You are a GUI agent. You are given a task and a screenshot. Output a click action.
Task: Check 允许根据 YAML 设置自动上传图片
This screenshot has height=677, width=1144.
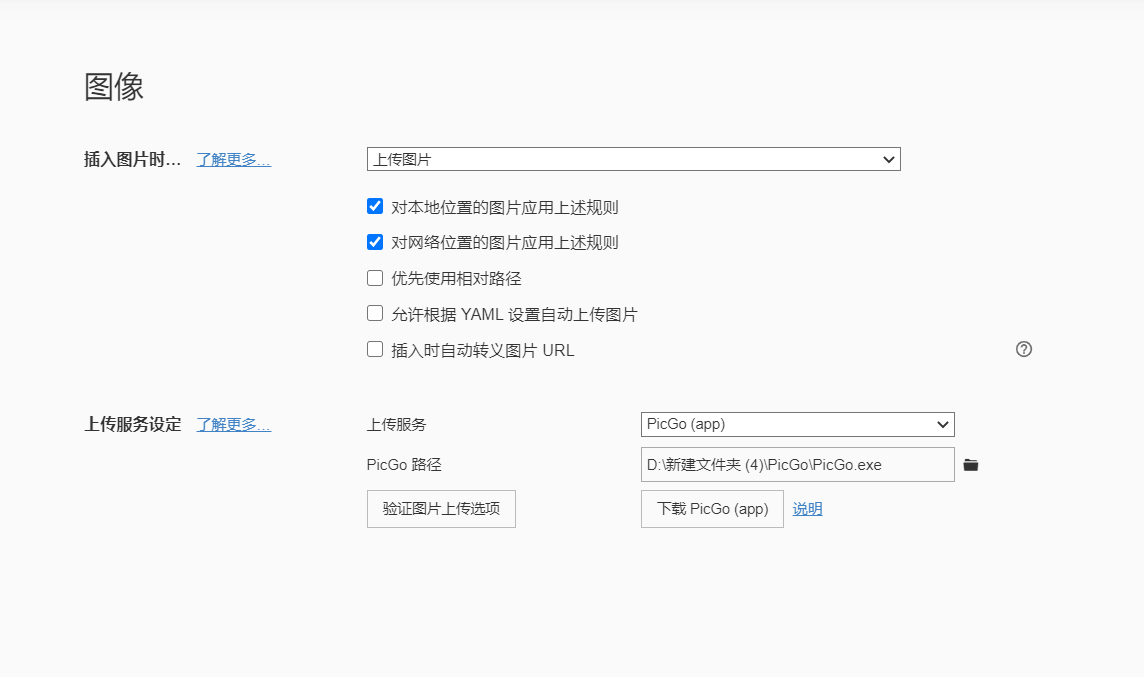[374, 313]
